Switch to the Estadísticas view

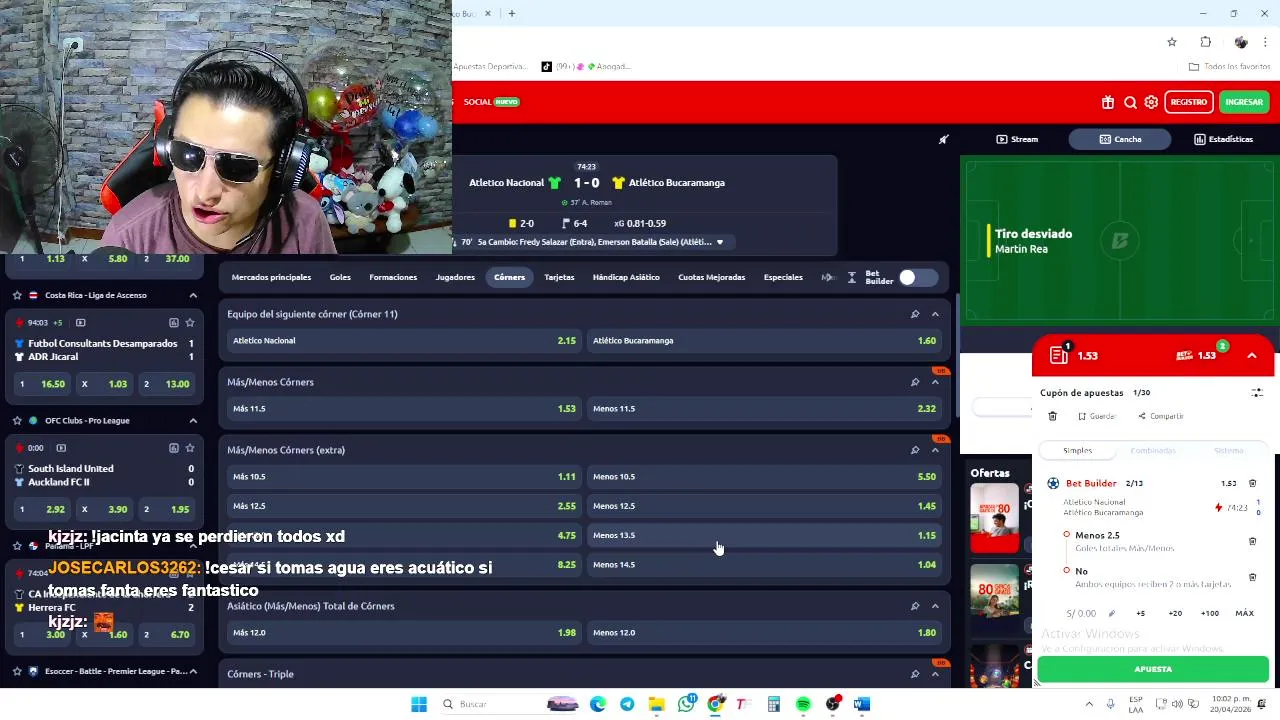click(x=1223, y=139)
